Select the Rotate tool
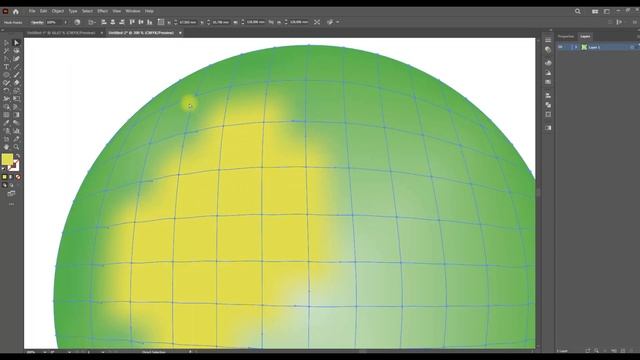Viewport: 640px width, 360px height. (6, 91)
